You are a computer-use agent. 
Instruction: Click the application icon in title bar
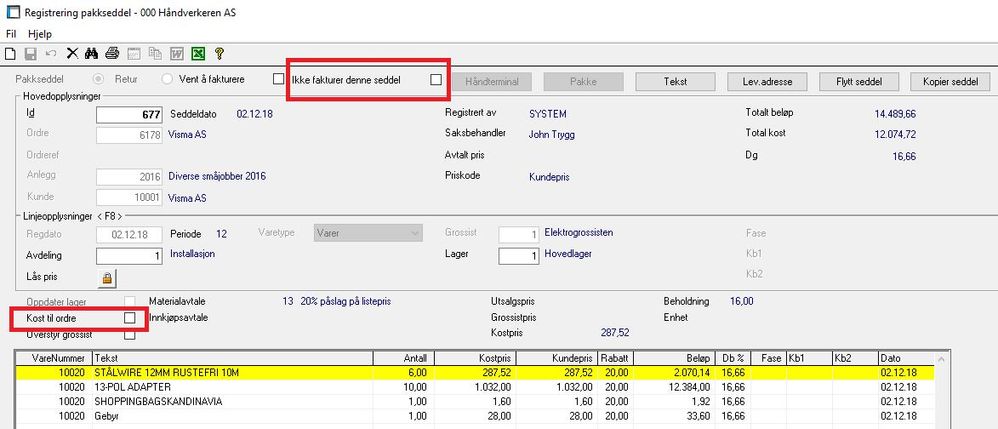(x=12, y=12)
